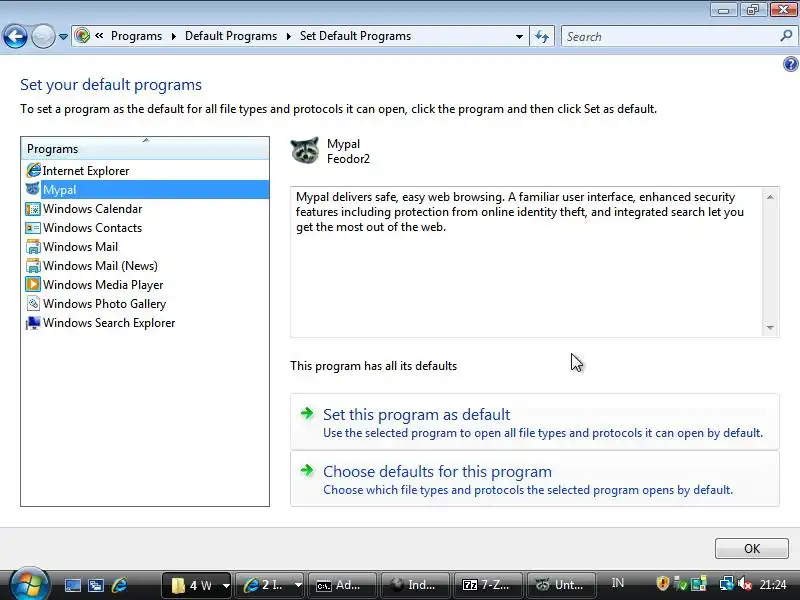Open the recent pages dropdown arrow
The image size is (800, 600).
(x=63, y=37)
